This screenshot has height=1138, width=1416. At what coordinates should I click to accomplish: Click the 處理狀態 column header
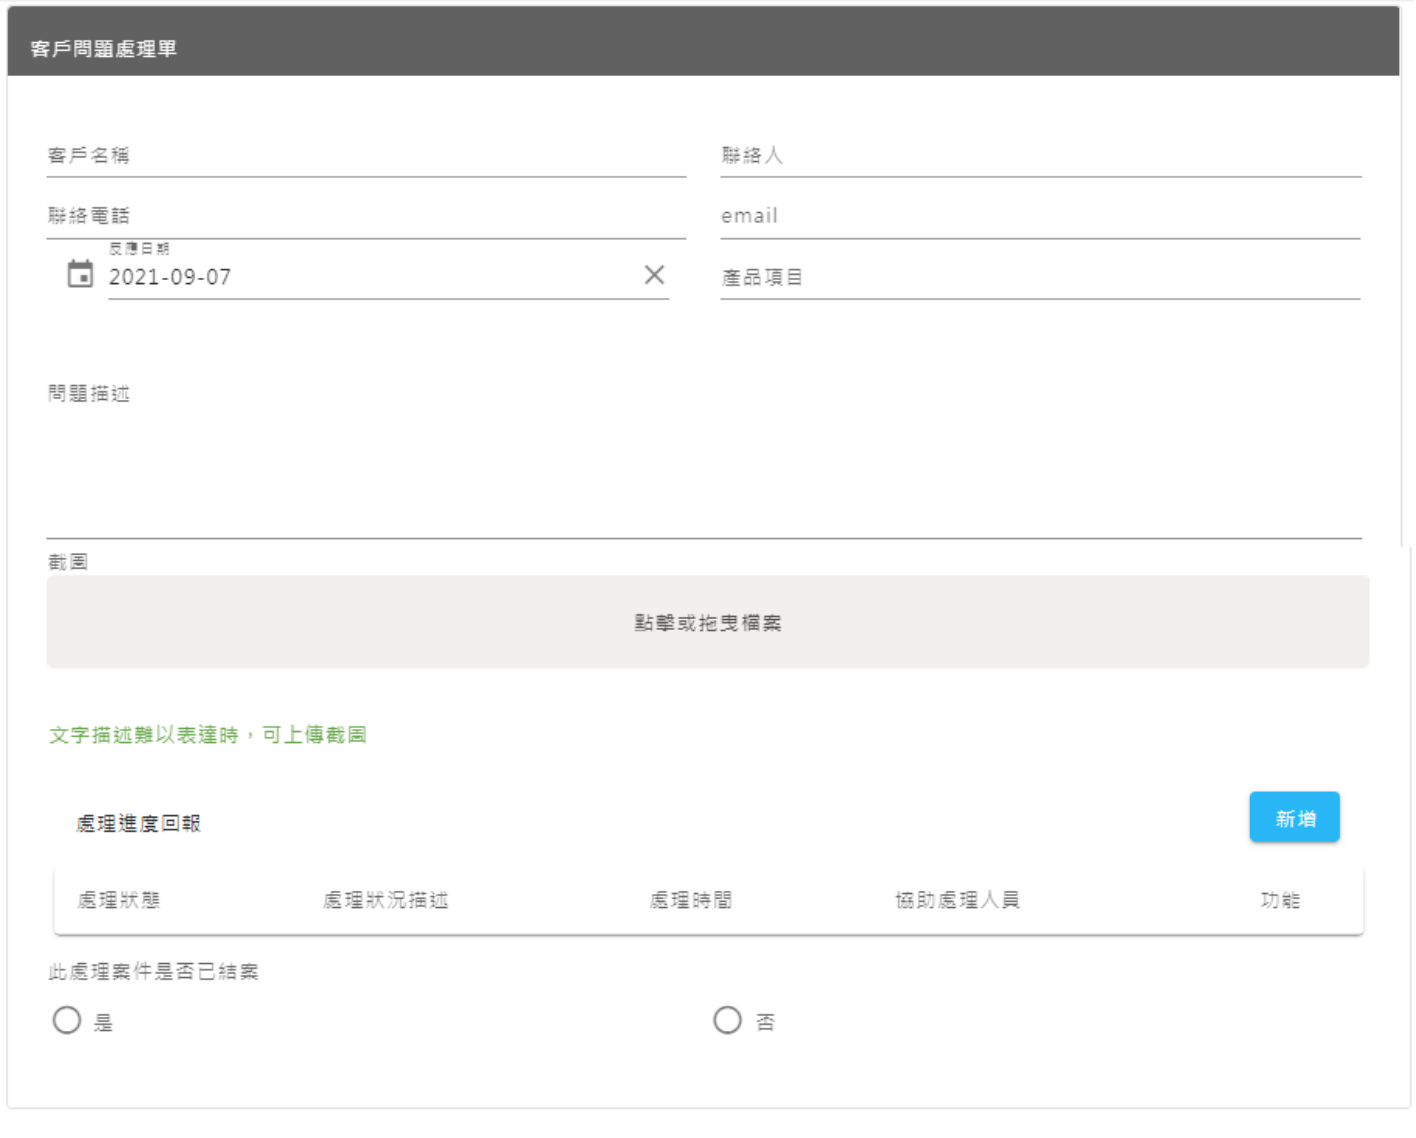(119, 900)
